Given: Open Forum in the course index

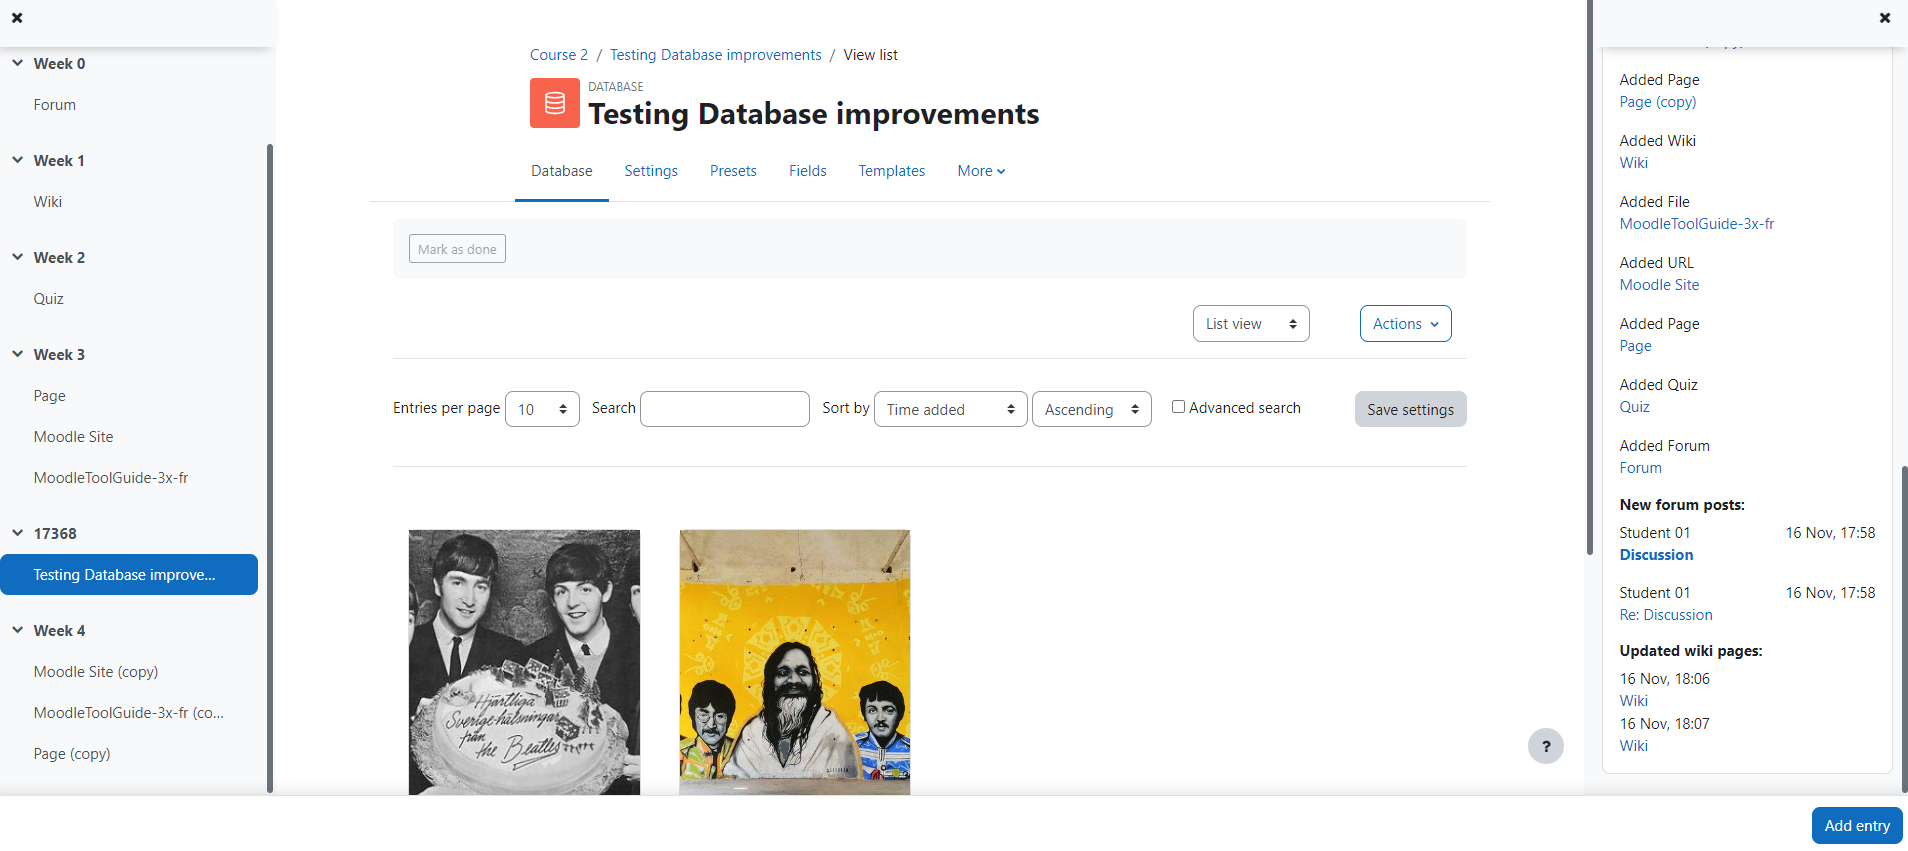Looking at the screenshot, I should click(x=55, y=105).
